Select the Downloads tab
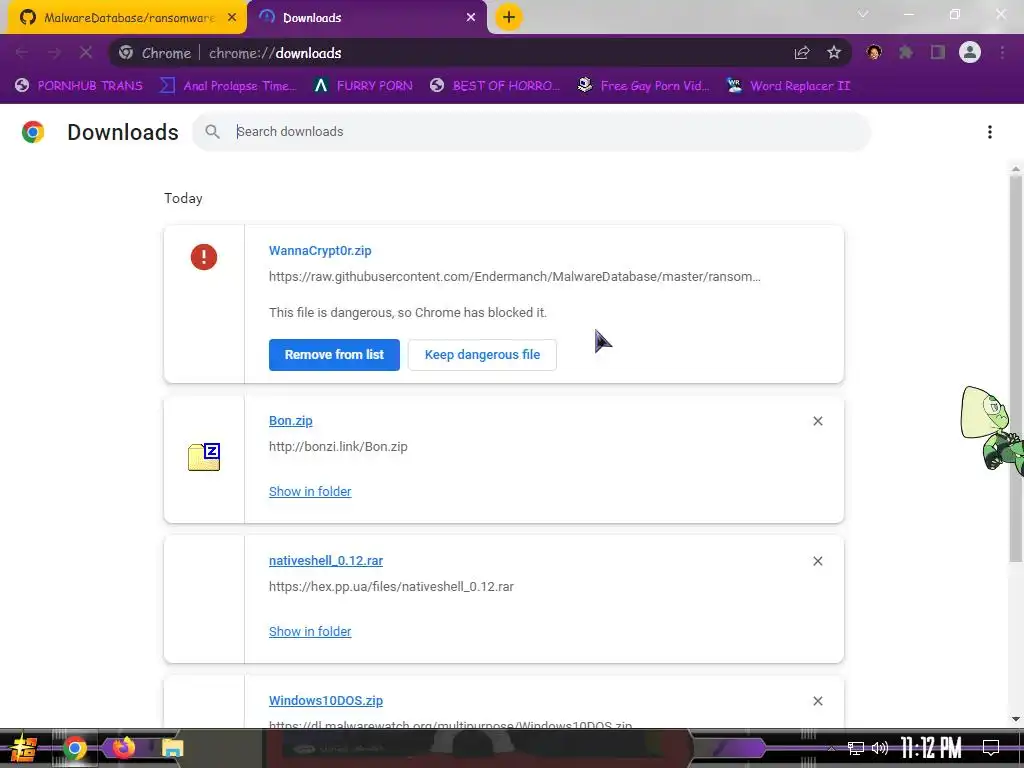 point(369,18)
